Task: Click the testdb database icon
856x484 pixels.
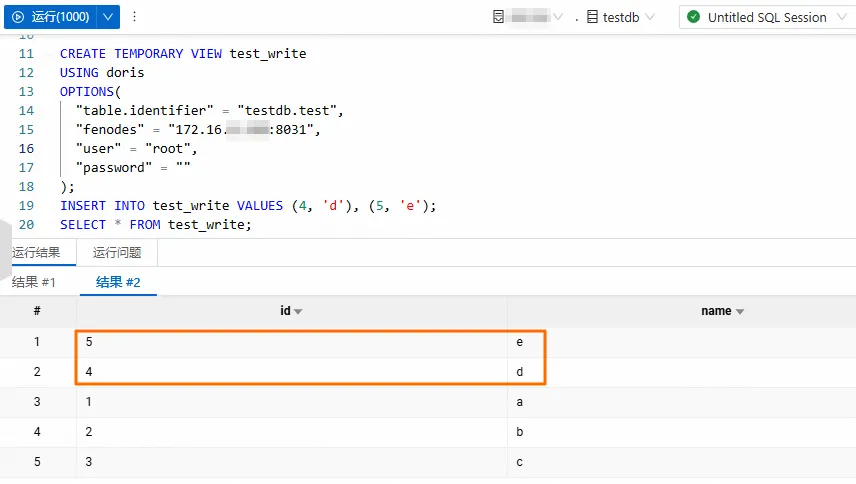Action: pyautogui.click(x=592, y=17)
